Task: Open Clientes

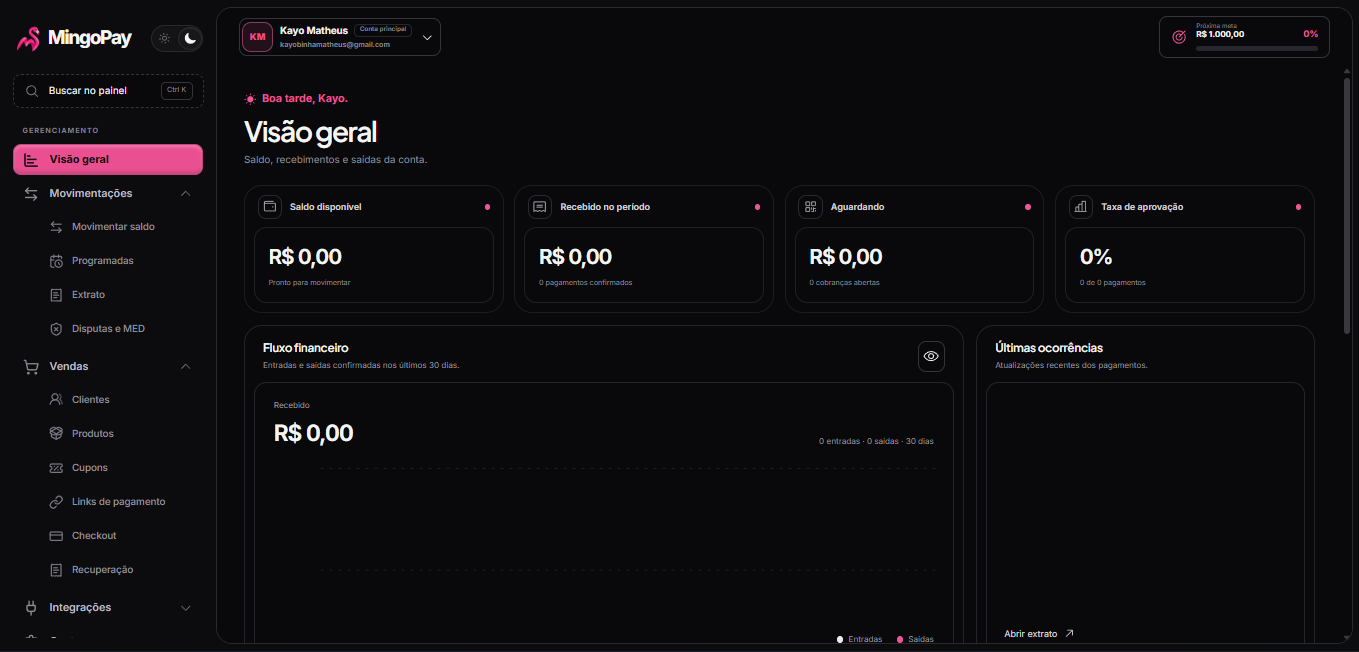Action: pos(90,400)
